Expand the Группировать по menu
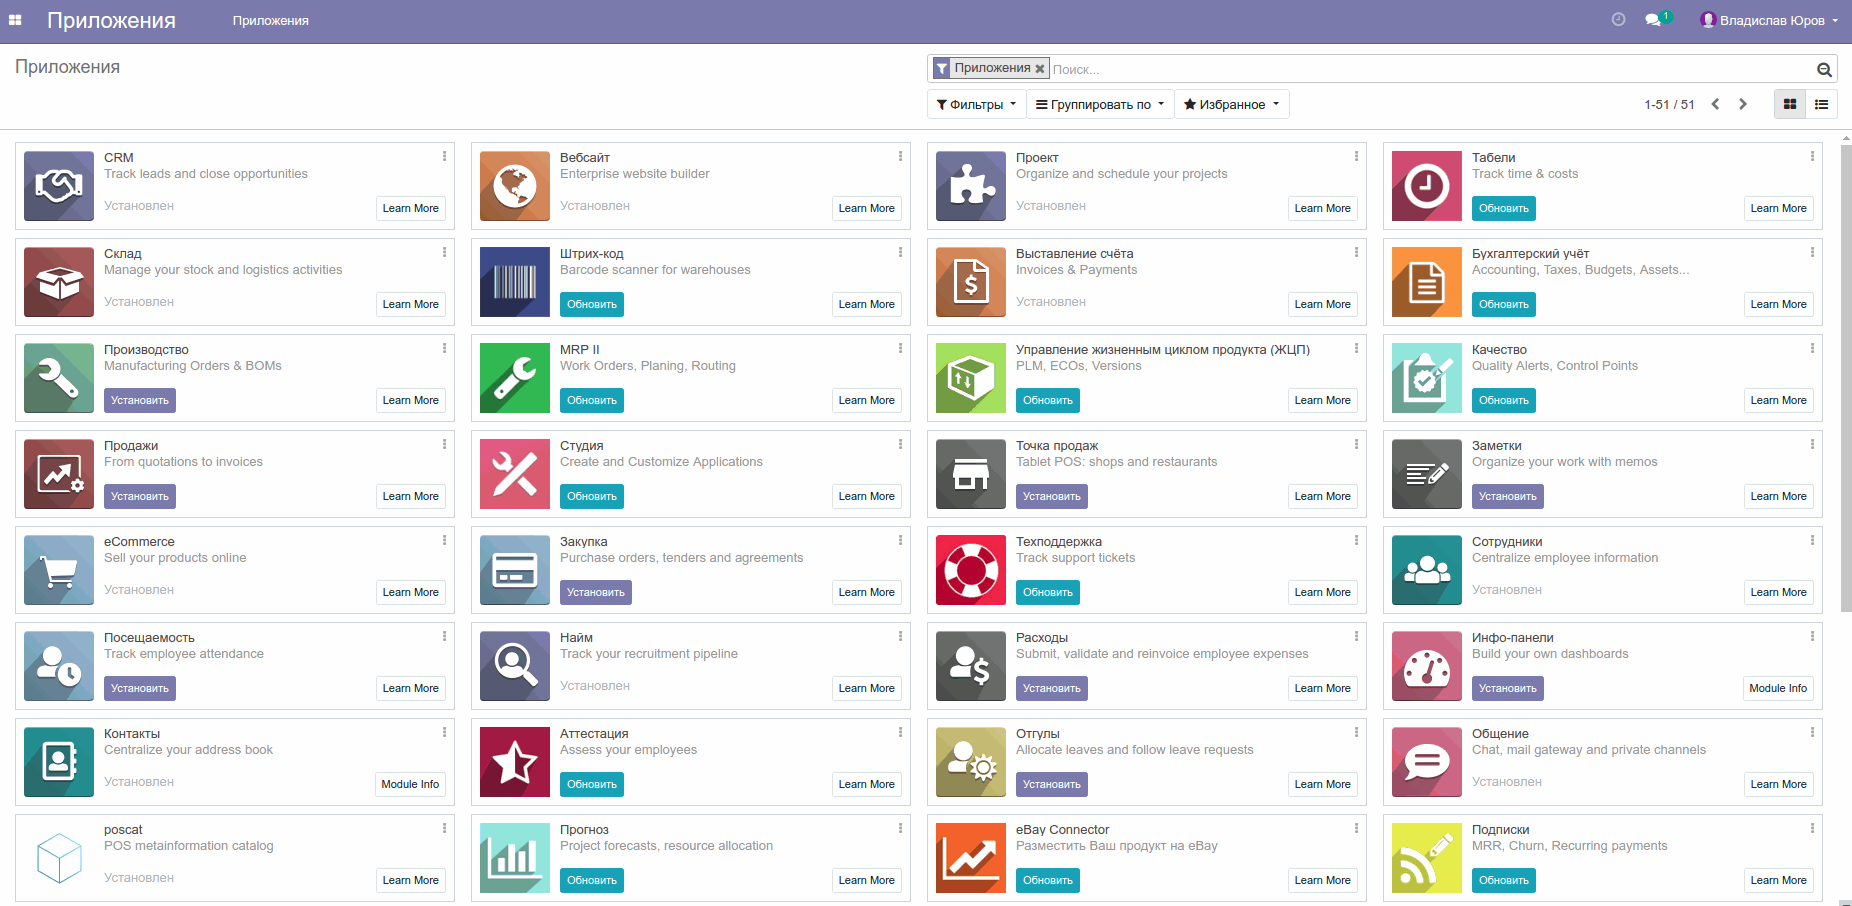 pyautogui.click(x=1098, y=104)
